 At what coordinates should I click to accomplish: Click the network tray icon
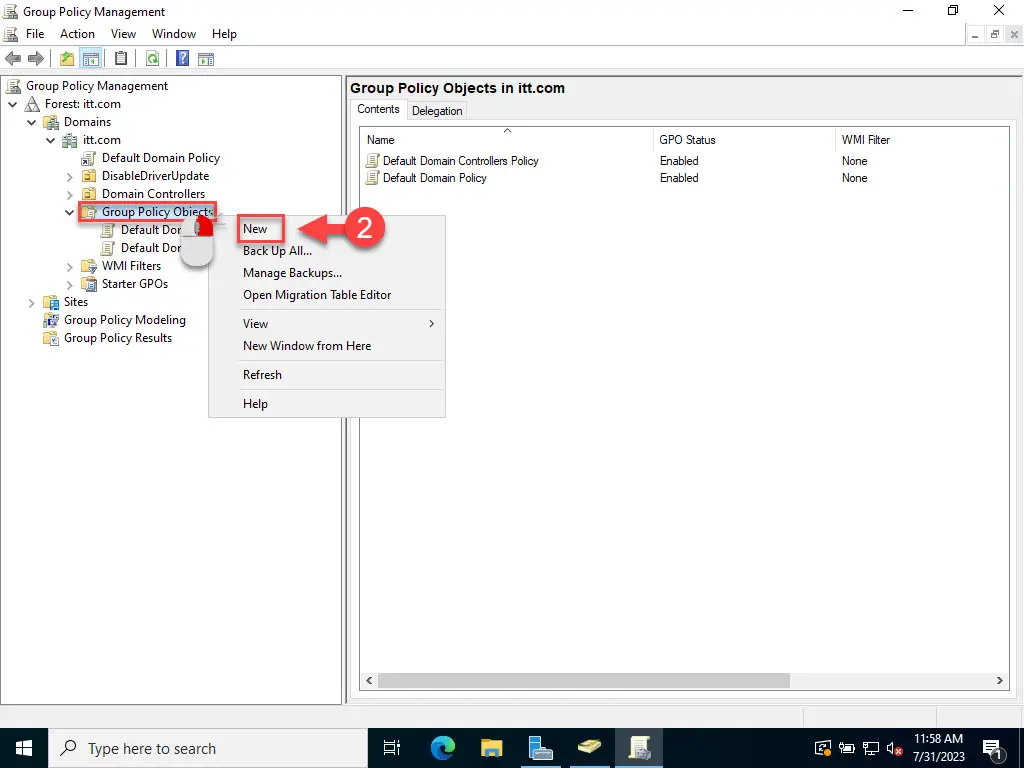[x=871, y=748]
